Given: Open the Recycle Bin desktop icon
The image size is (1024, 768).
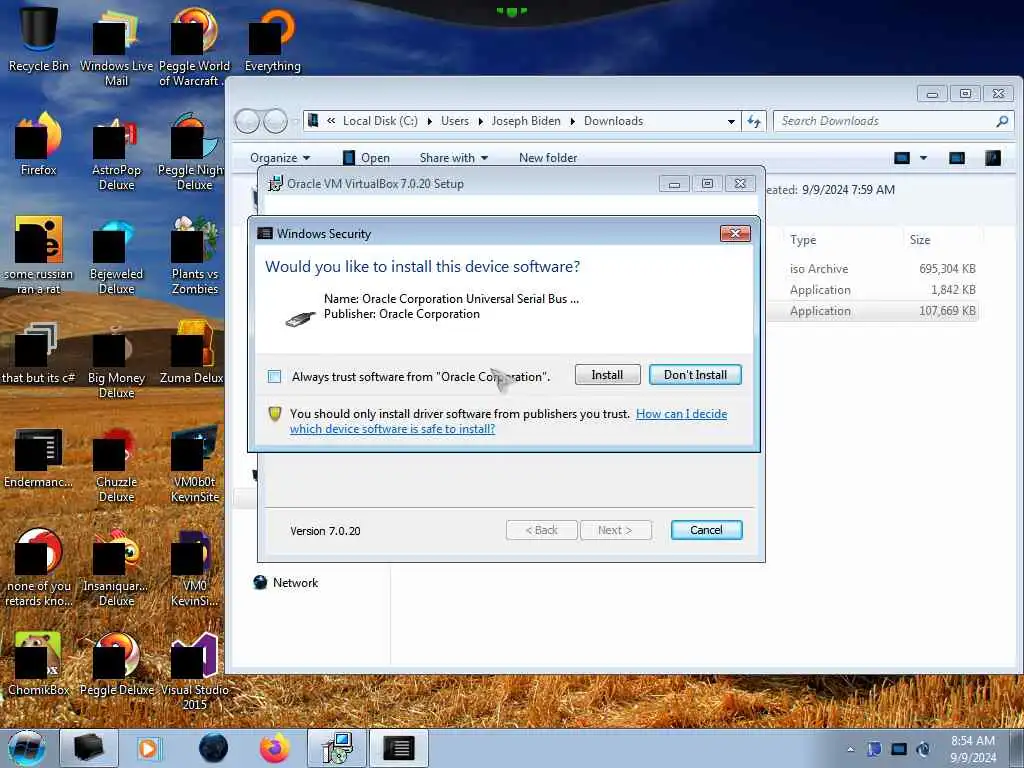Looking at the screenshot, I should (x=38, y=39).
